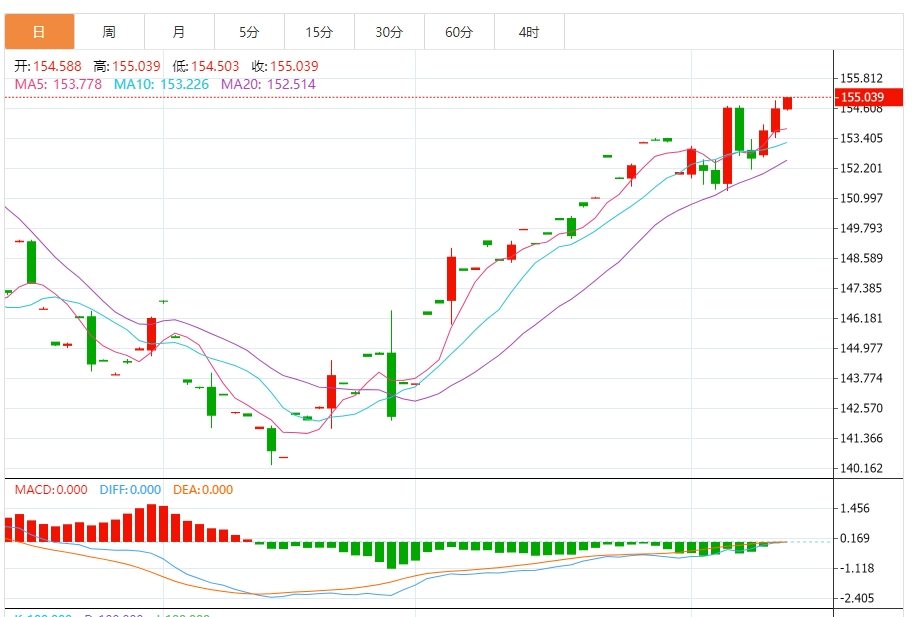The height and width of the screenshot is (617, 917).
Task: Click the close price 收: 155.039 value
Action: coord(285,66)
